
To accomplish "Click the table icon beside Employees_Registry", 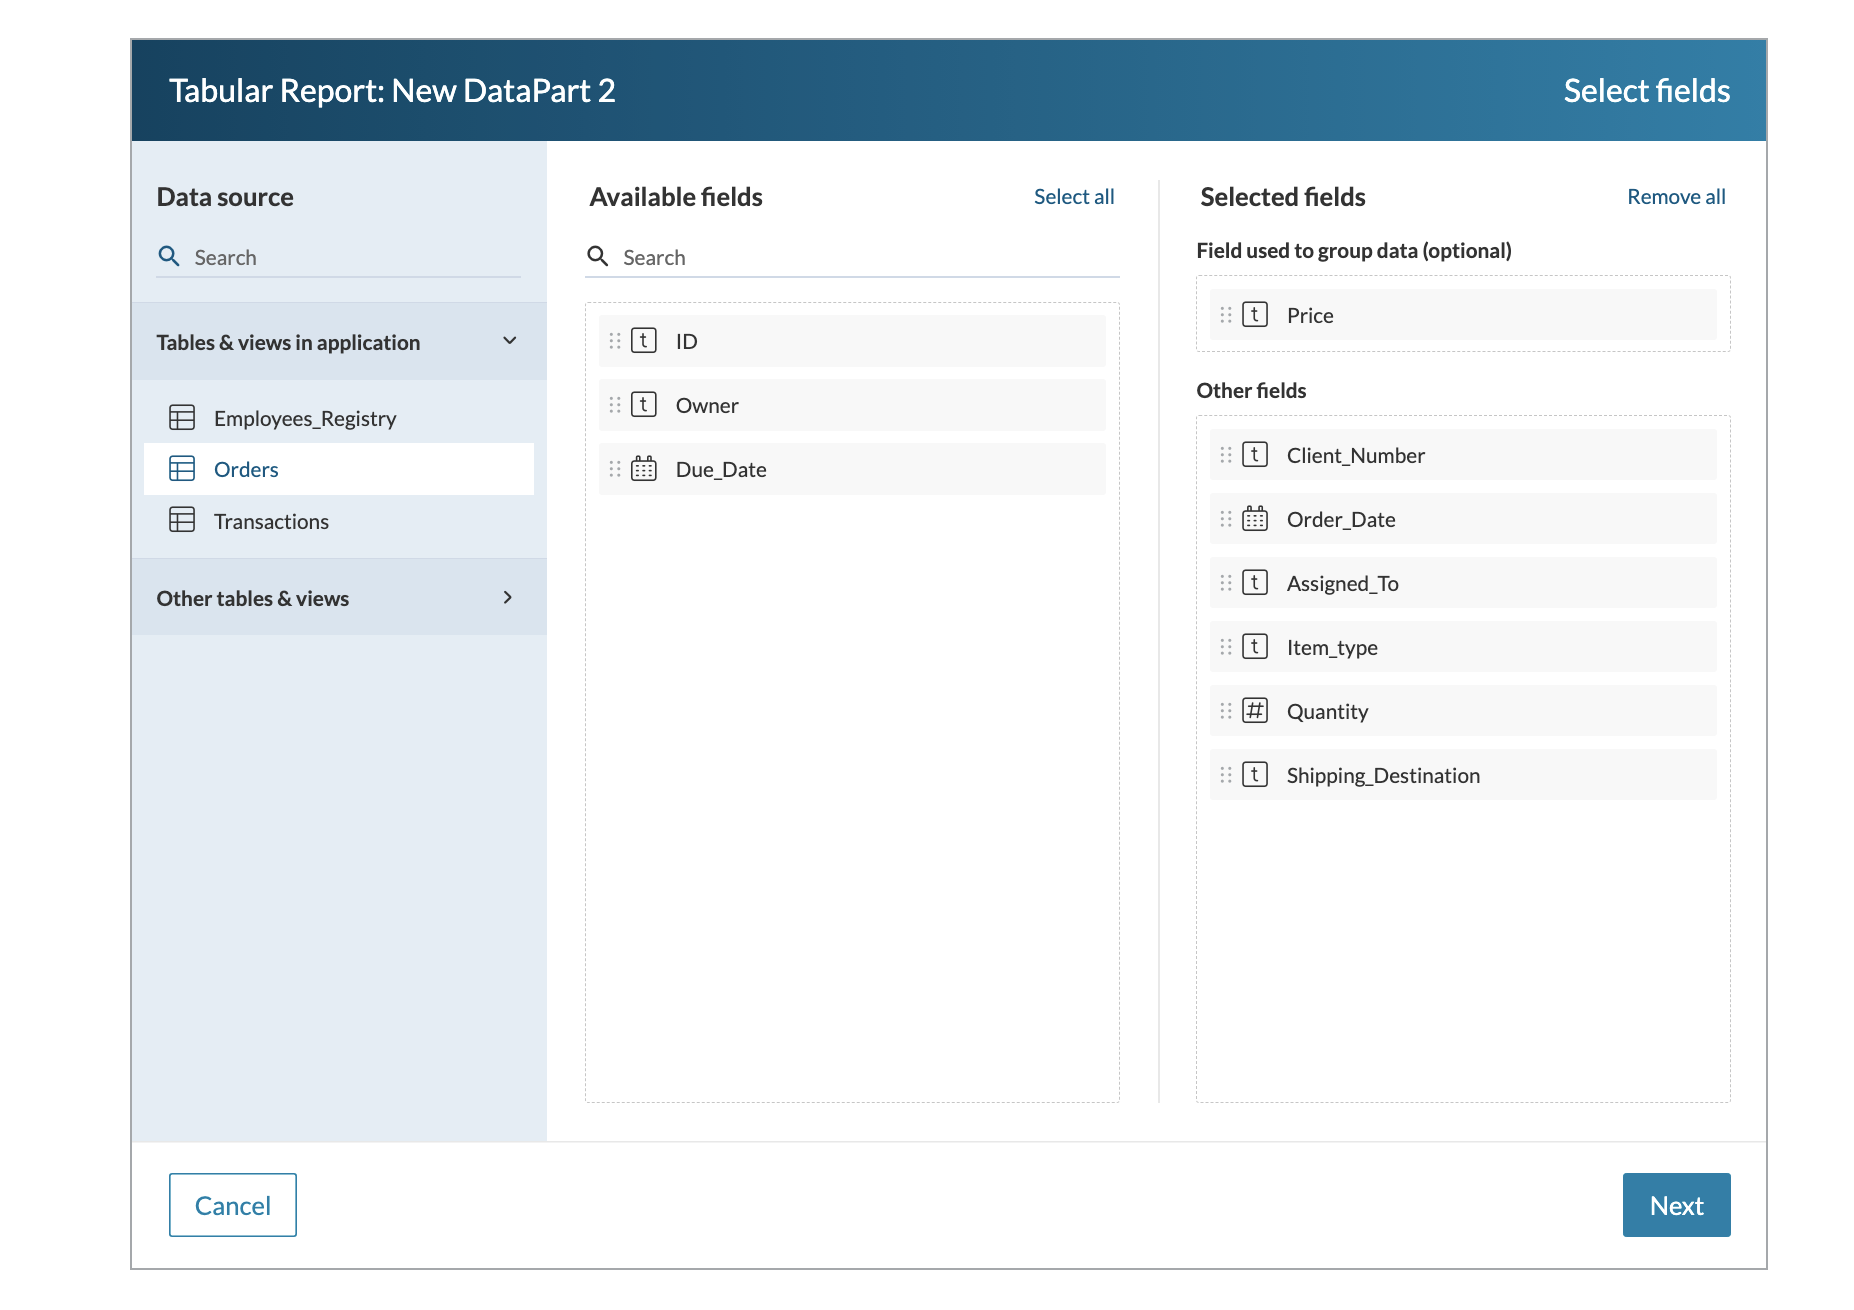I will (183, 417).
